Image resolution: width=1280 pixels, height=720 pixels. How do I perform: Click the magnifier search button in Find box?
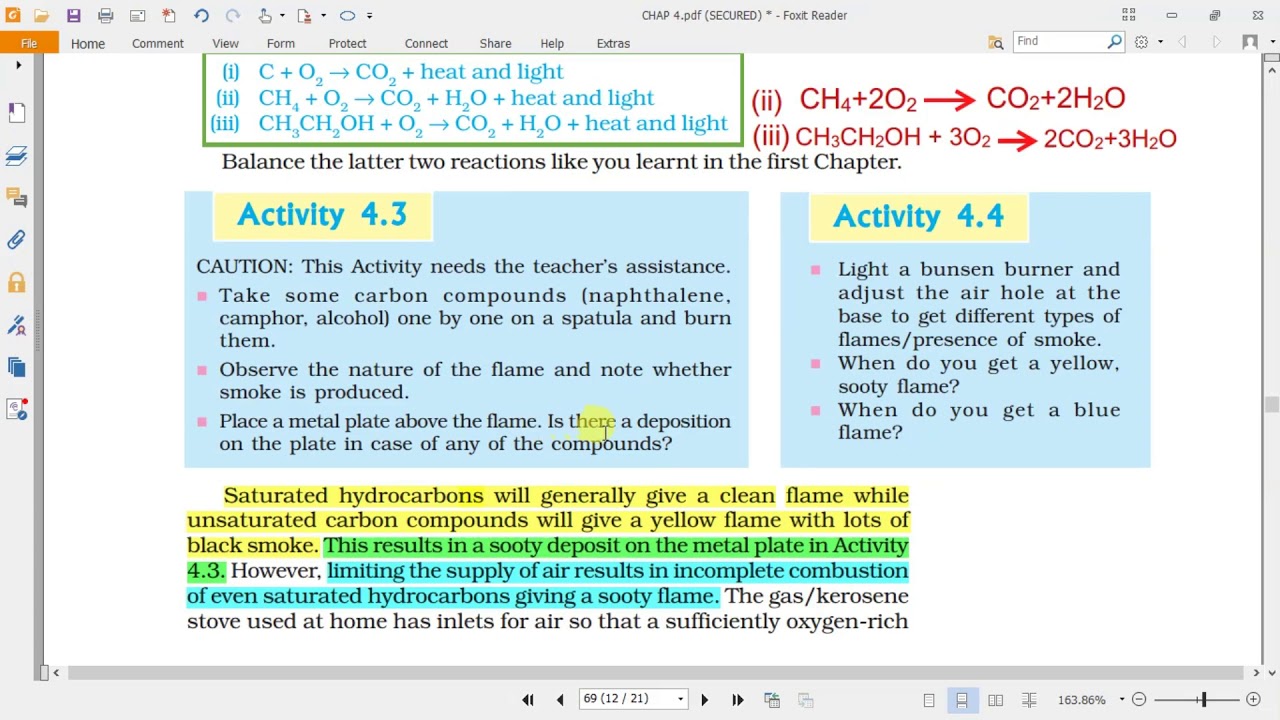coord(1115,41)
